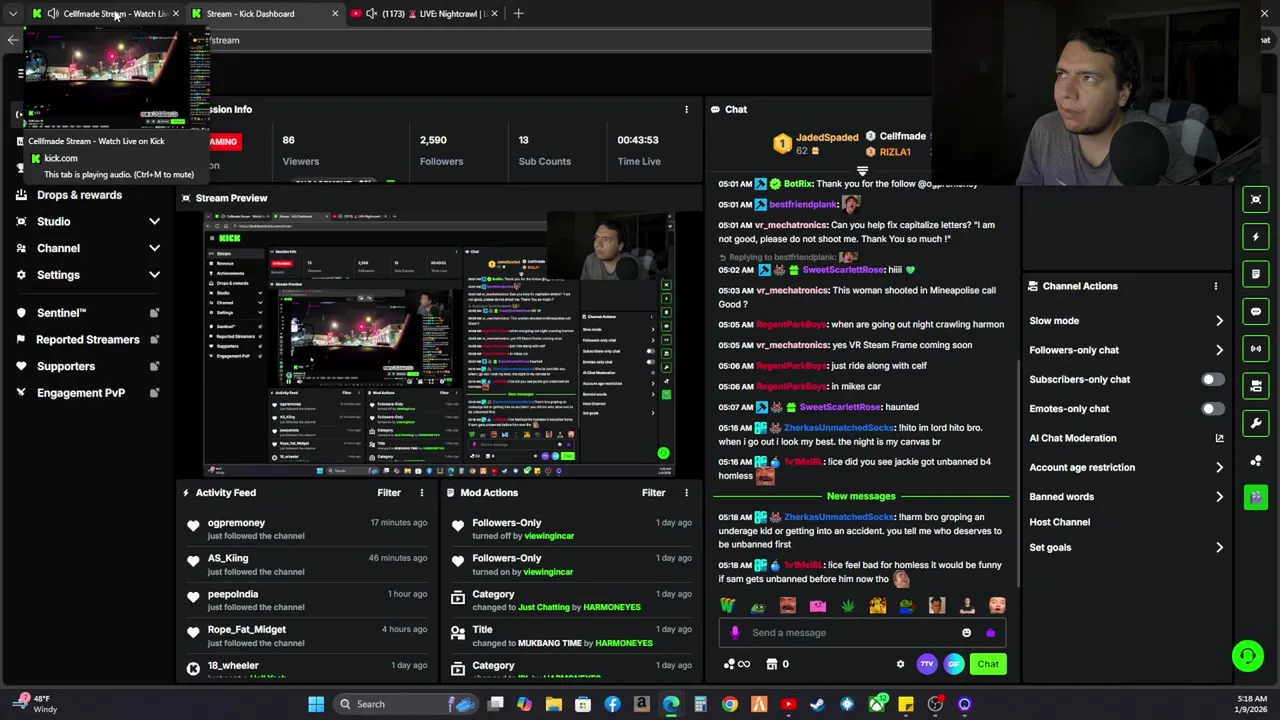The height and width of the screenshot is (720, 1280).
Task: Open the browser tab list dropdown arrow
Action: pyautogui.click(x=13, y=13)
